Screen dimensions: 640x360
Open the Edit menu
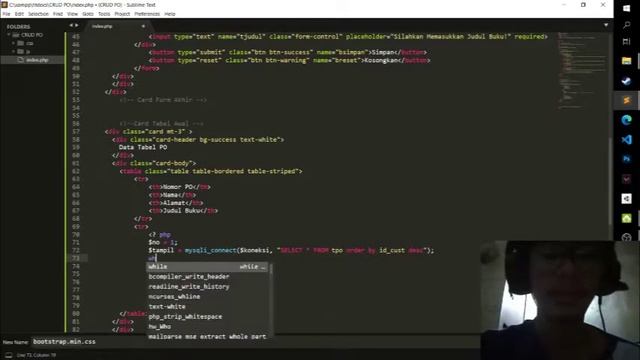[19, 14]
